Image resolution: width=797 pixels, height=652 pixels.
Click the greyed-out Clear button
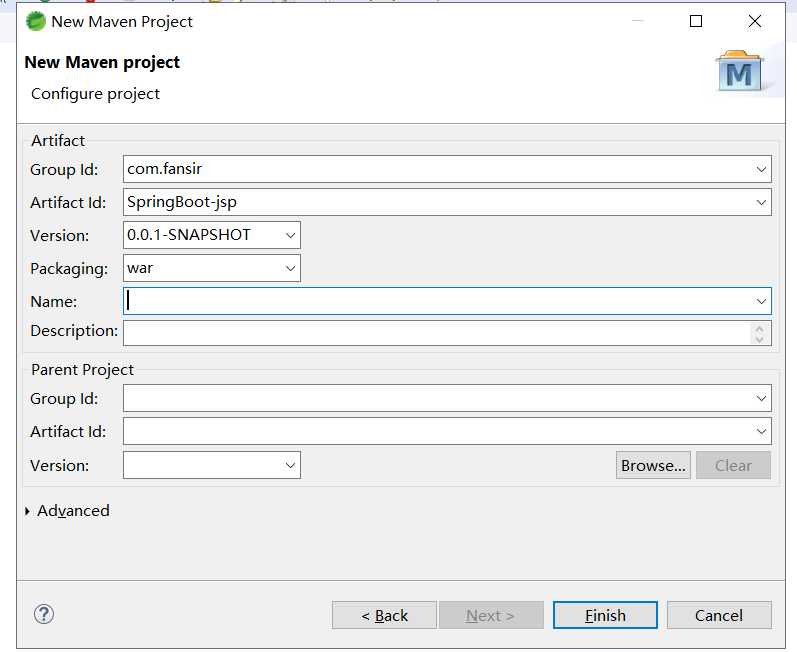[733, 465]
